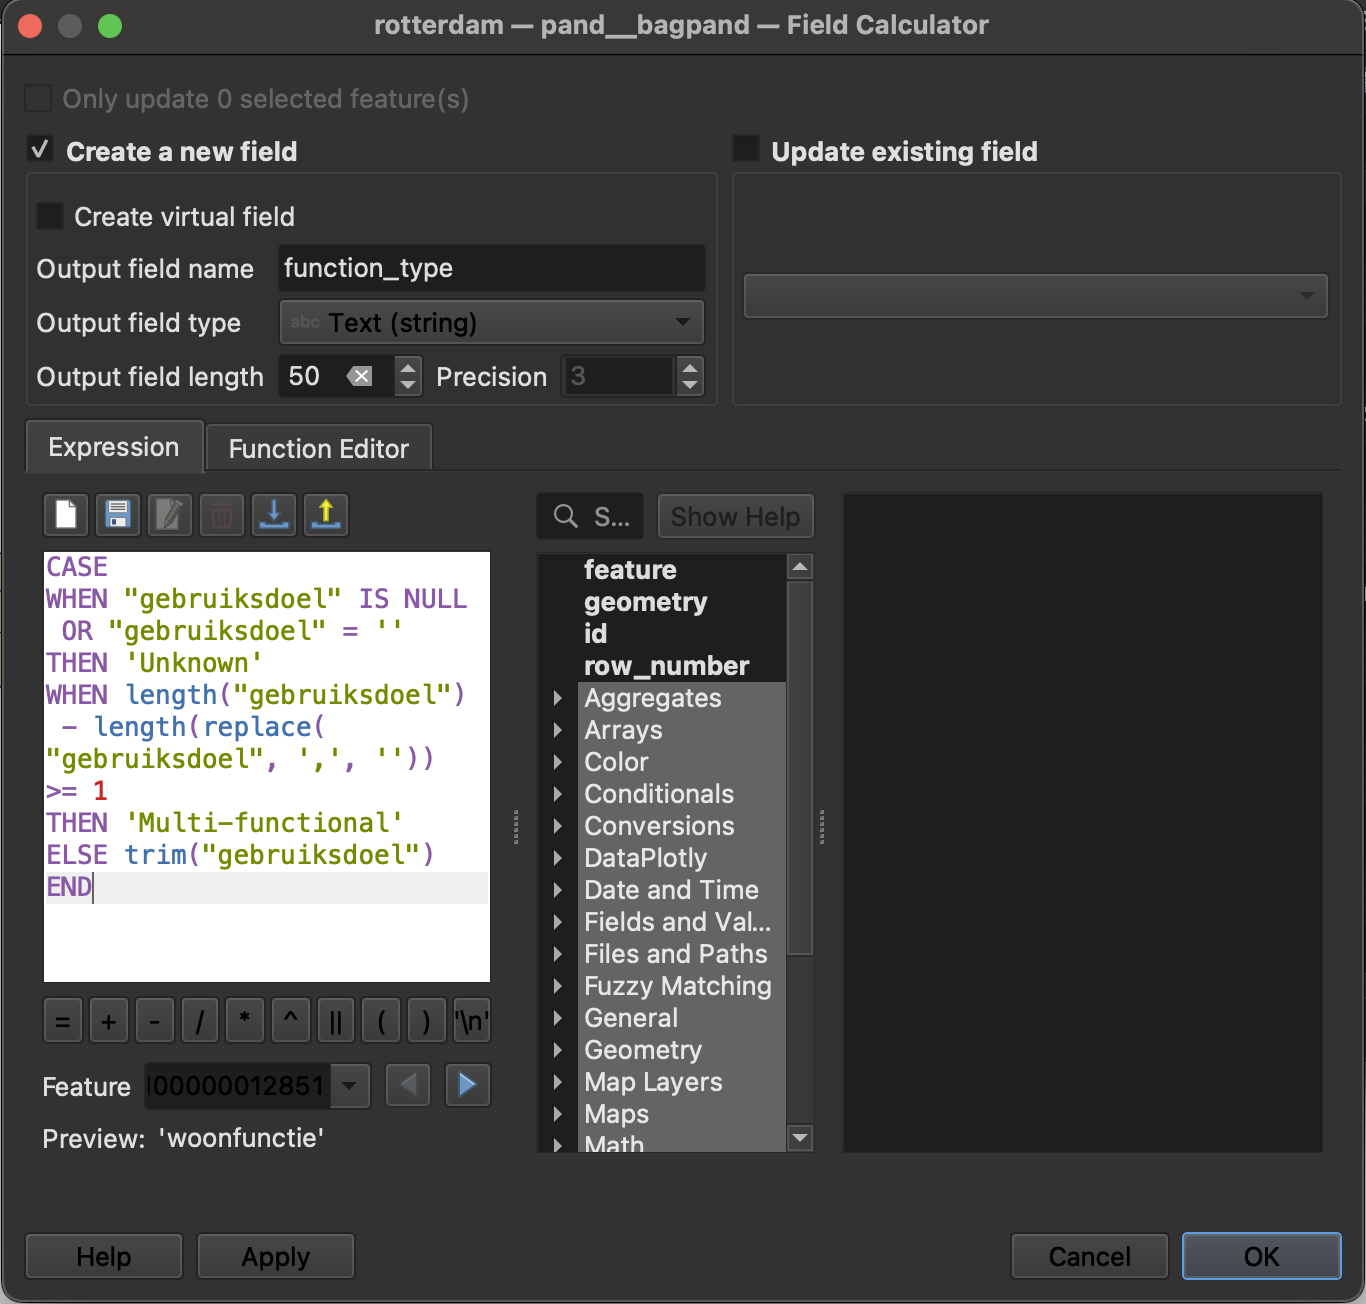
Task: Select the Expression tab
Action: [x=114, y=447]
